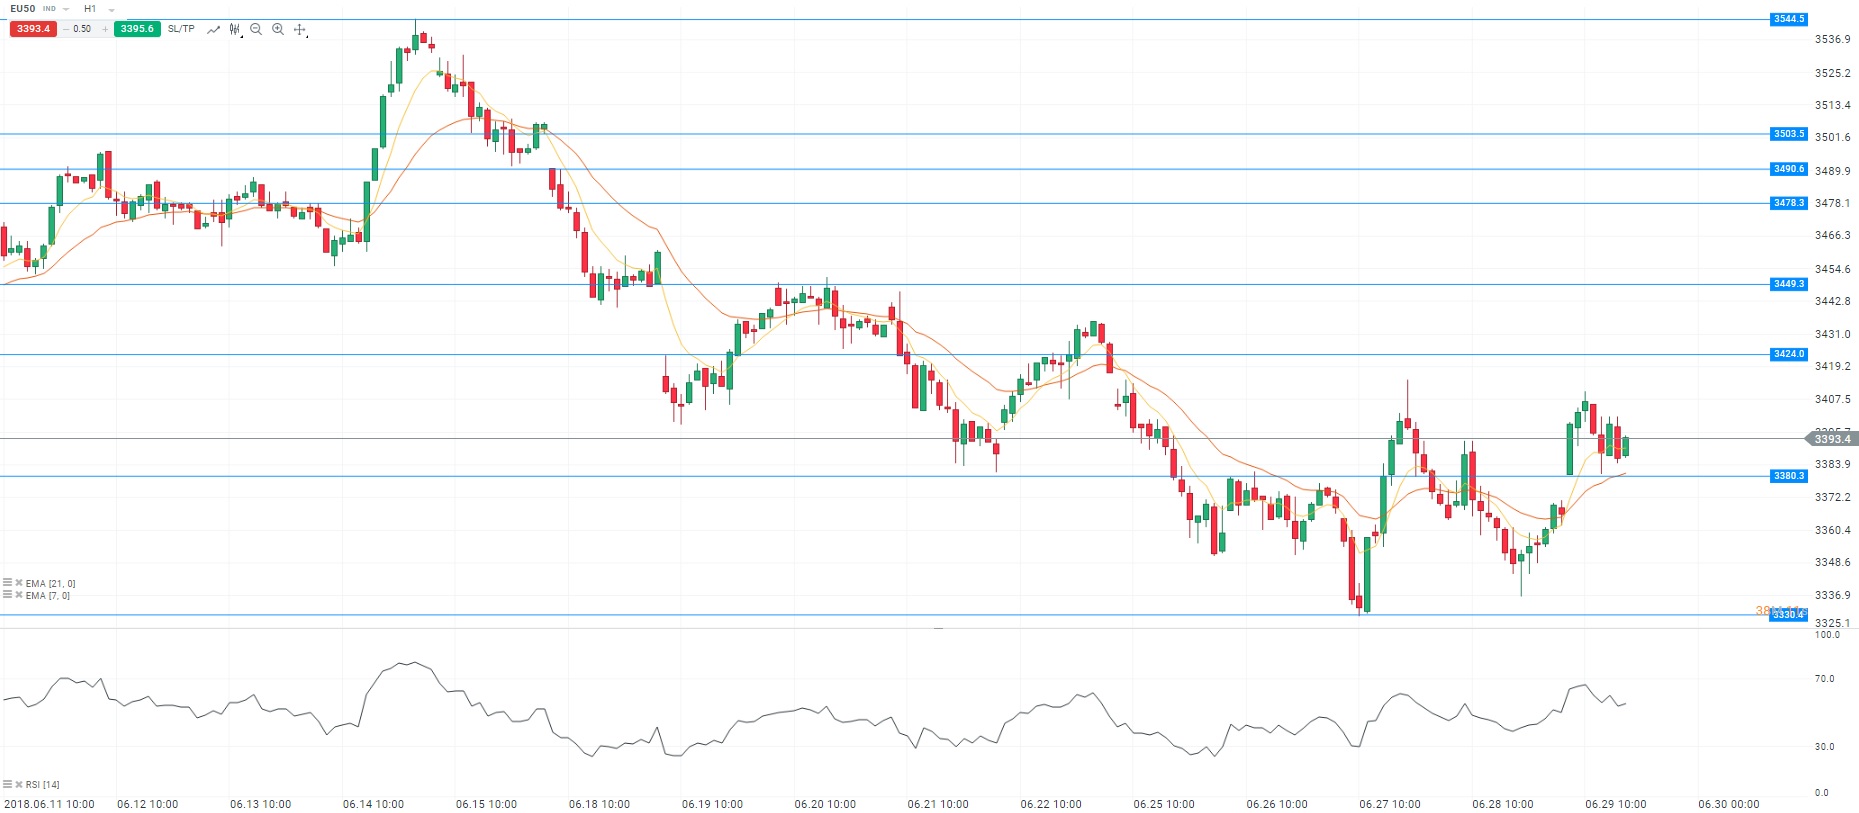This screenshot has height=813, width=1859.
Task: Select the crosshair cursor tool
Action: pyautogui.click(x=300, y=30)
